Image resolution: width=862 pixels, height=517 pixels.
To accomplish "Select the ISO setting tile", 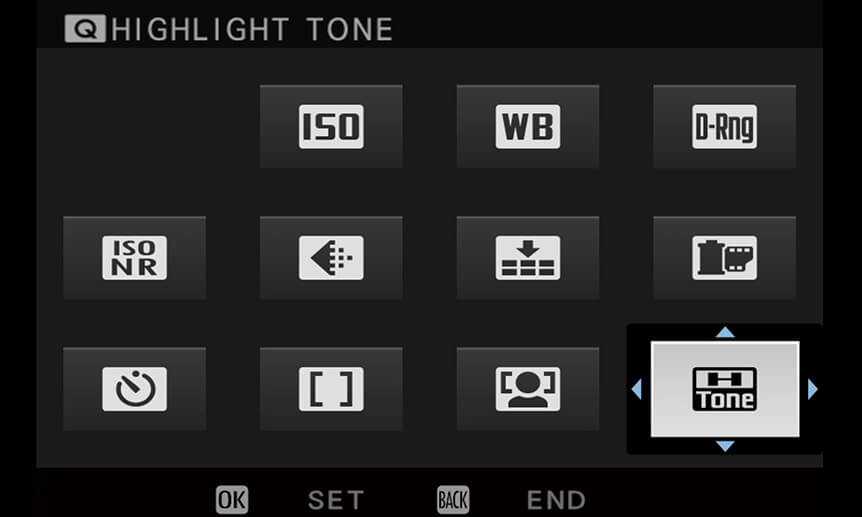I will click(331, 126).
